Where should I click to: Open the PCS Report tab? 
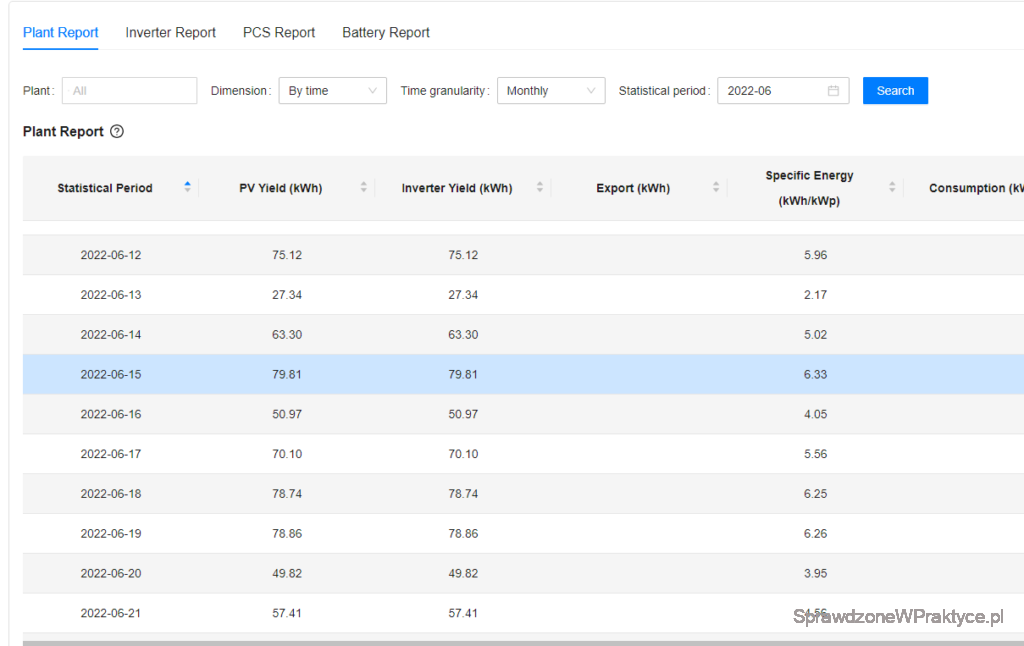click(x=279, y=33)
